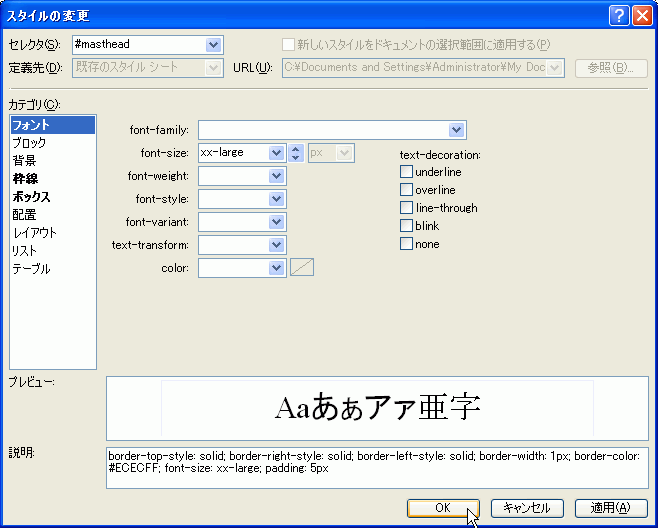This screenshot has height=528, width=658.
Task: Select the 配置 category
Action: point(53,215)
